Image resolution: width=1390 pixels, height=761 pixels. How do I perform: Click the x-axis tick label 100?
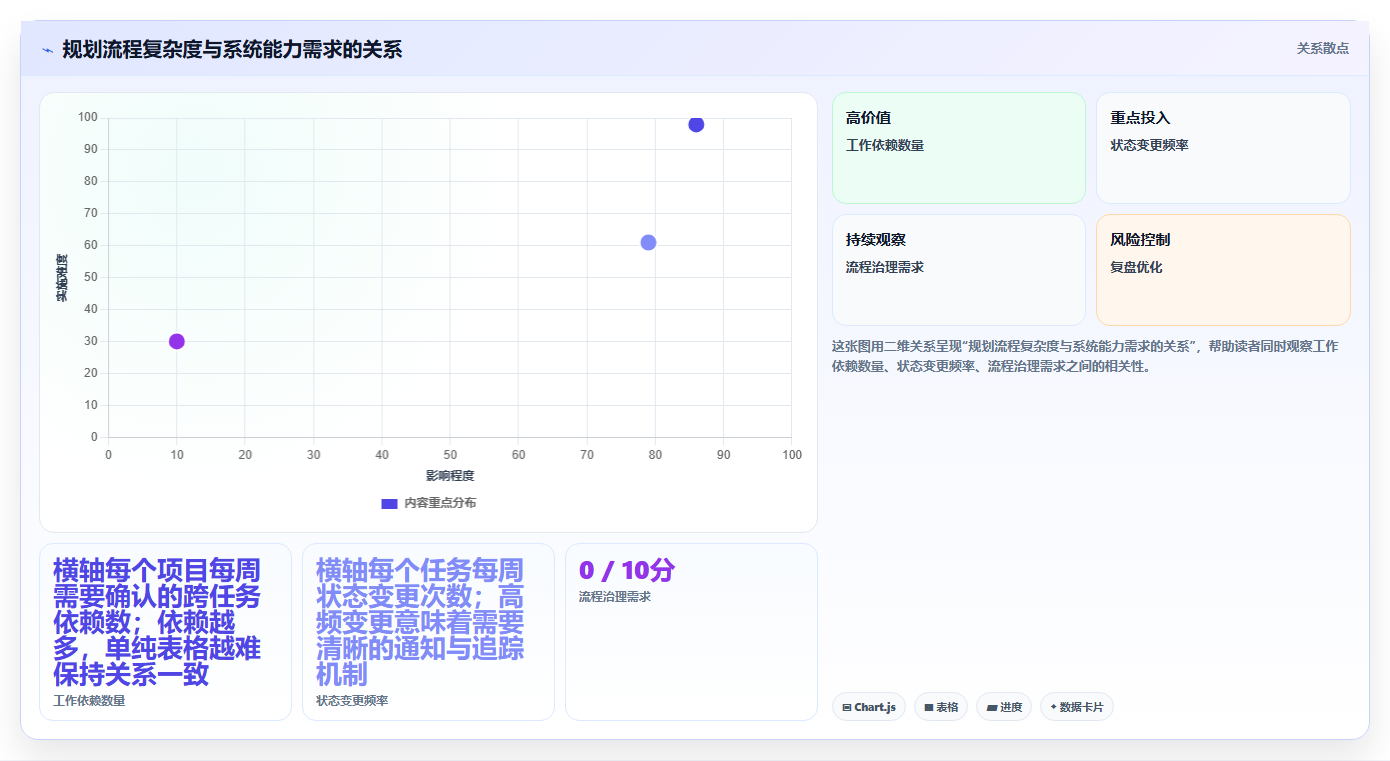pyautogui.click(x=792, y=455)
